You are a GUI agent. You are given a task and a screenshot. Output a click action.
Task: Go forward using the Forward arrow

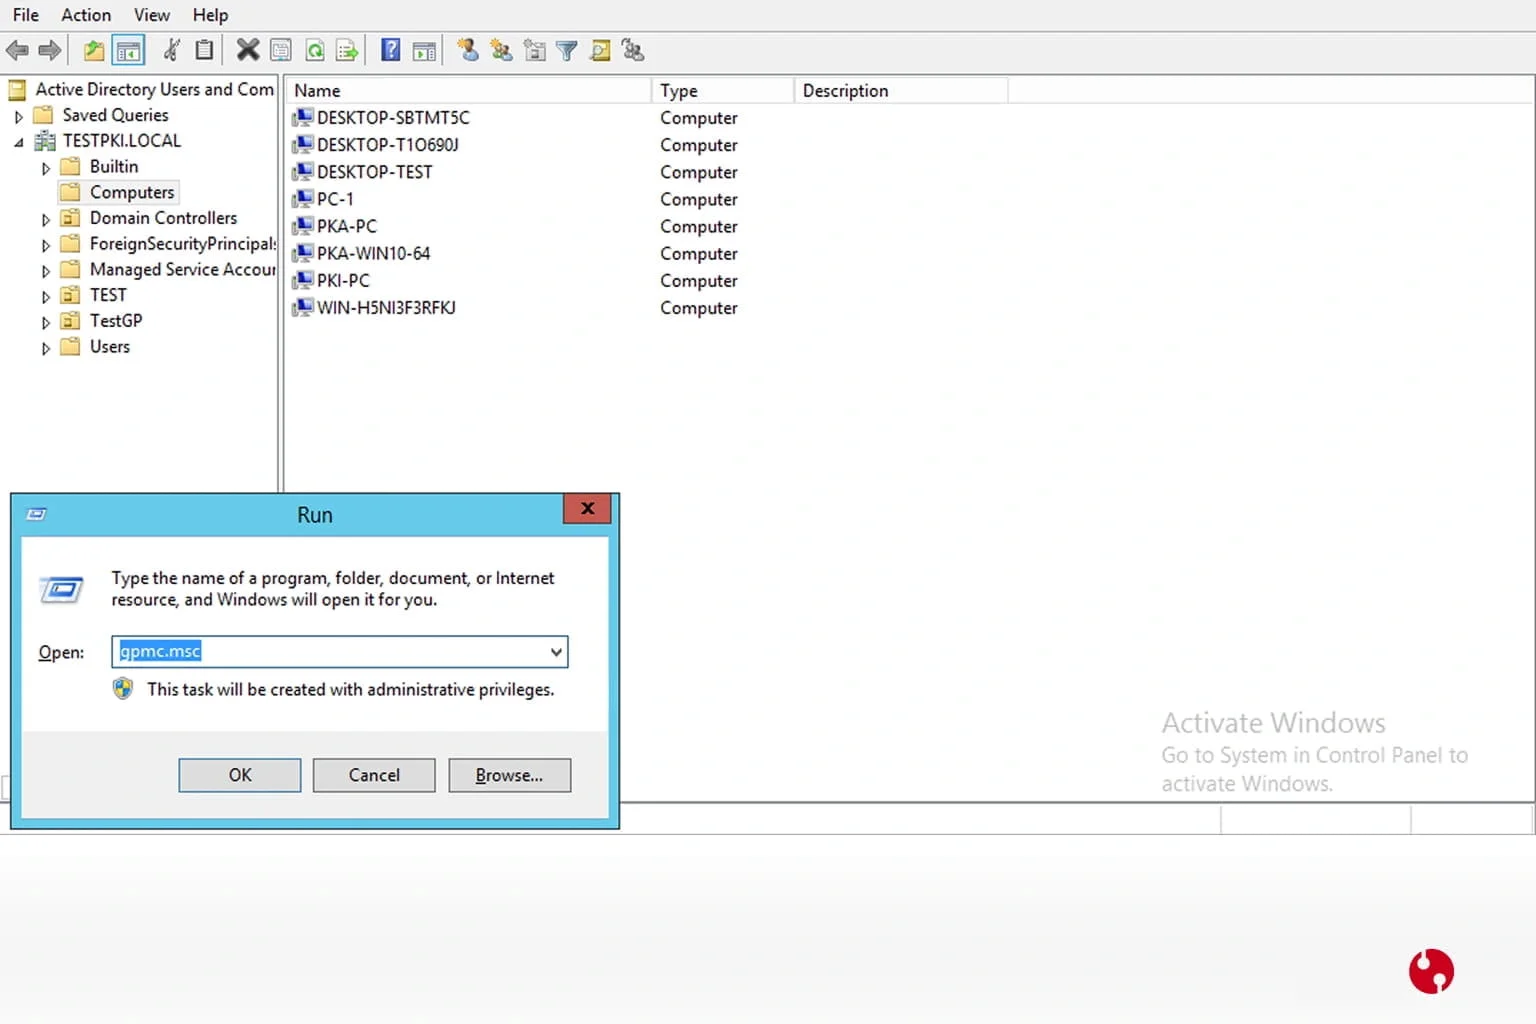49,50
